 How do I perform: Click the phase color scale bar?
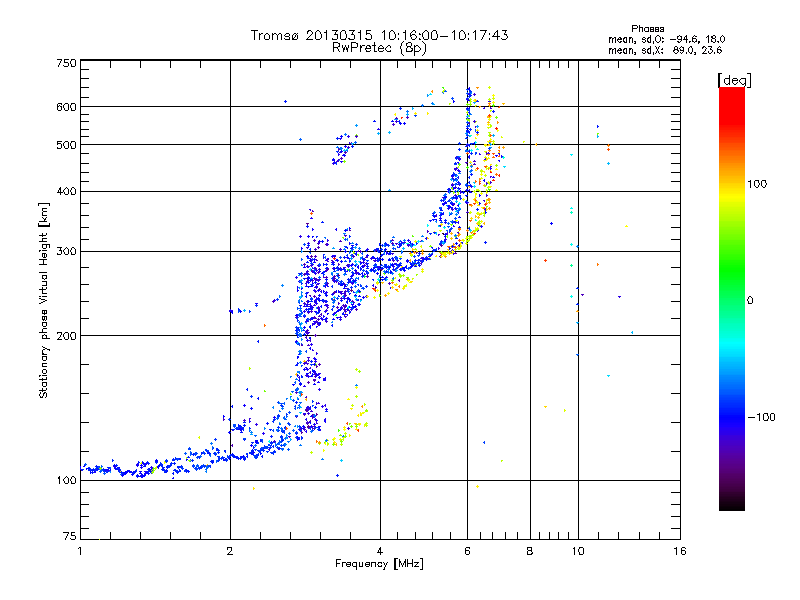[x=732, y=298]
